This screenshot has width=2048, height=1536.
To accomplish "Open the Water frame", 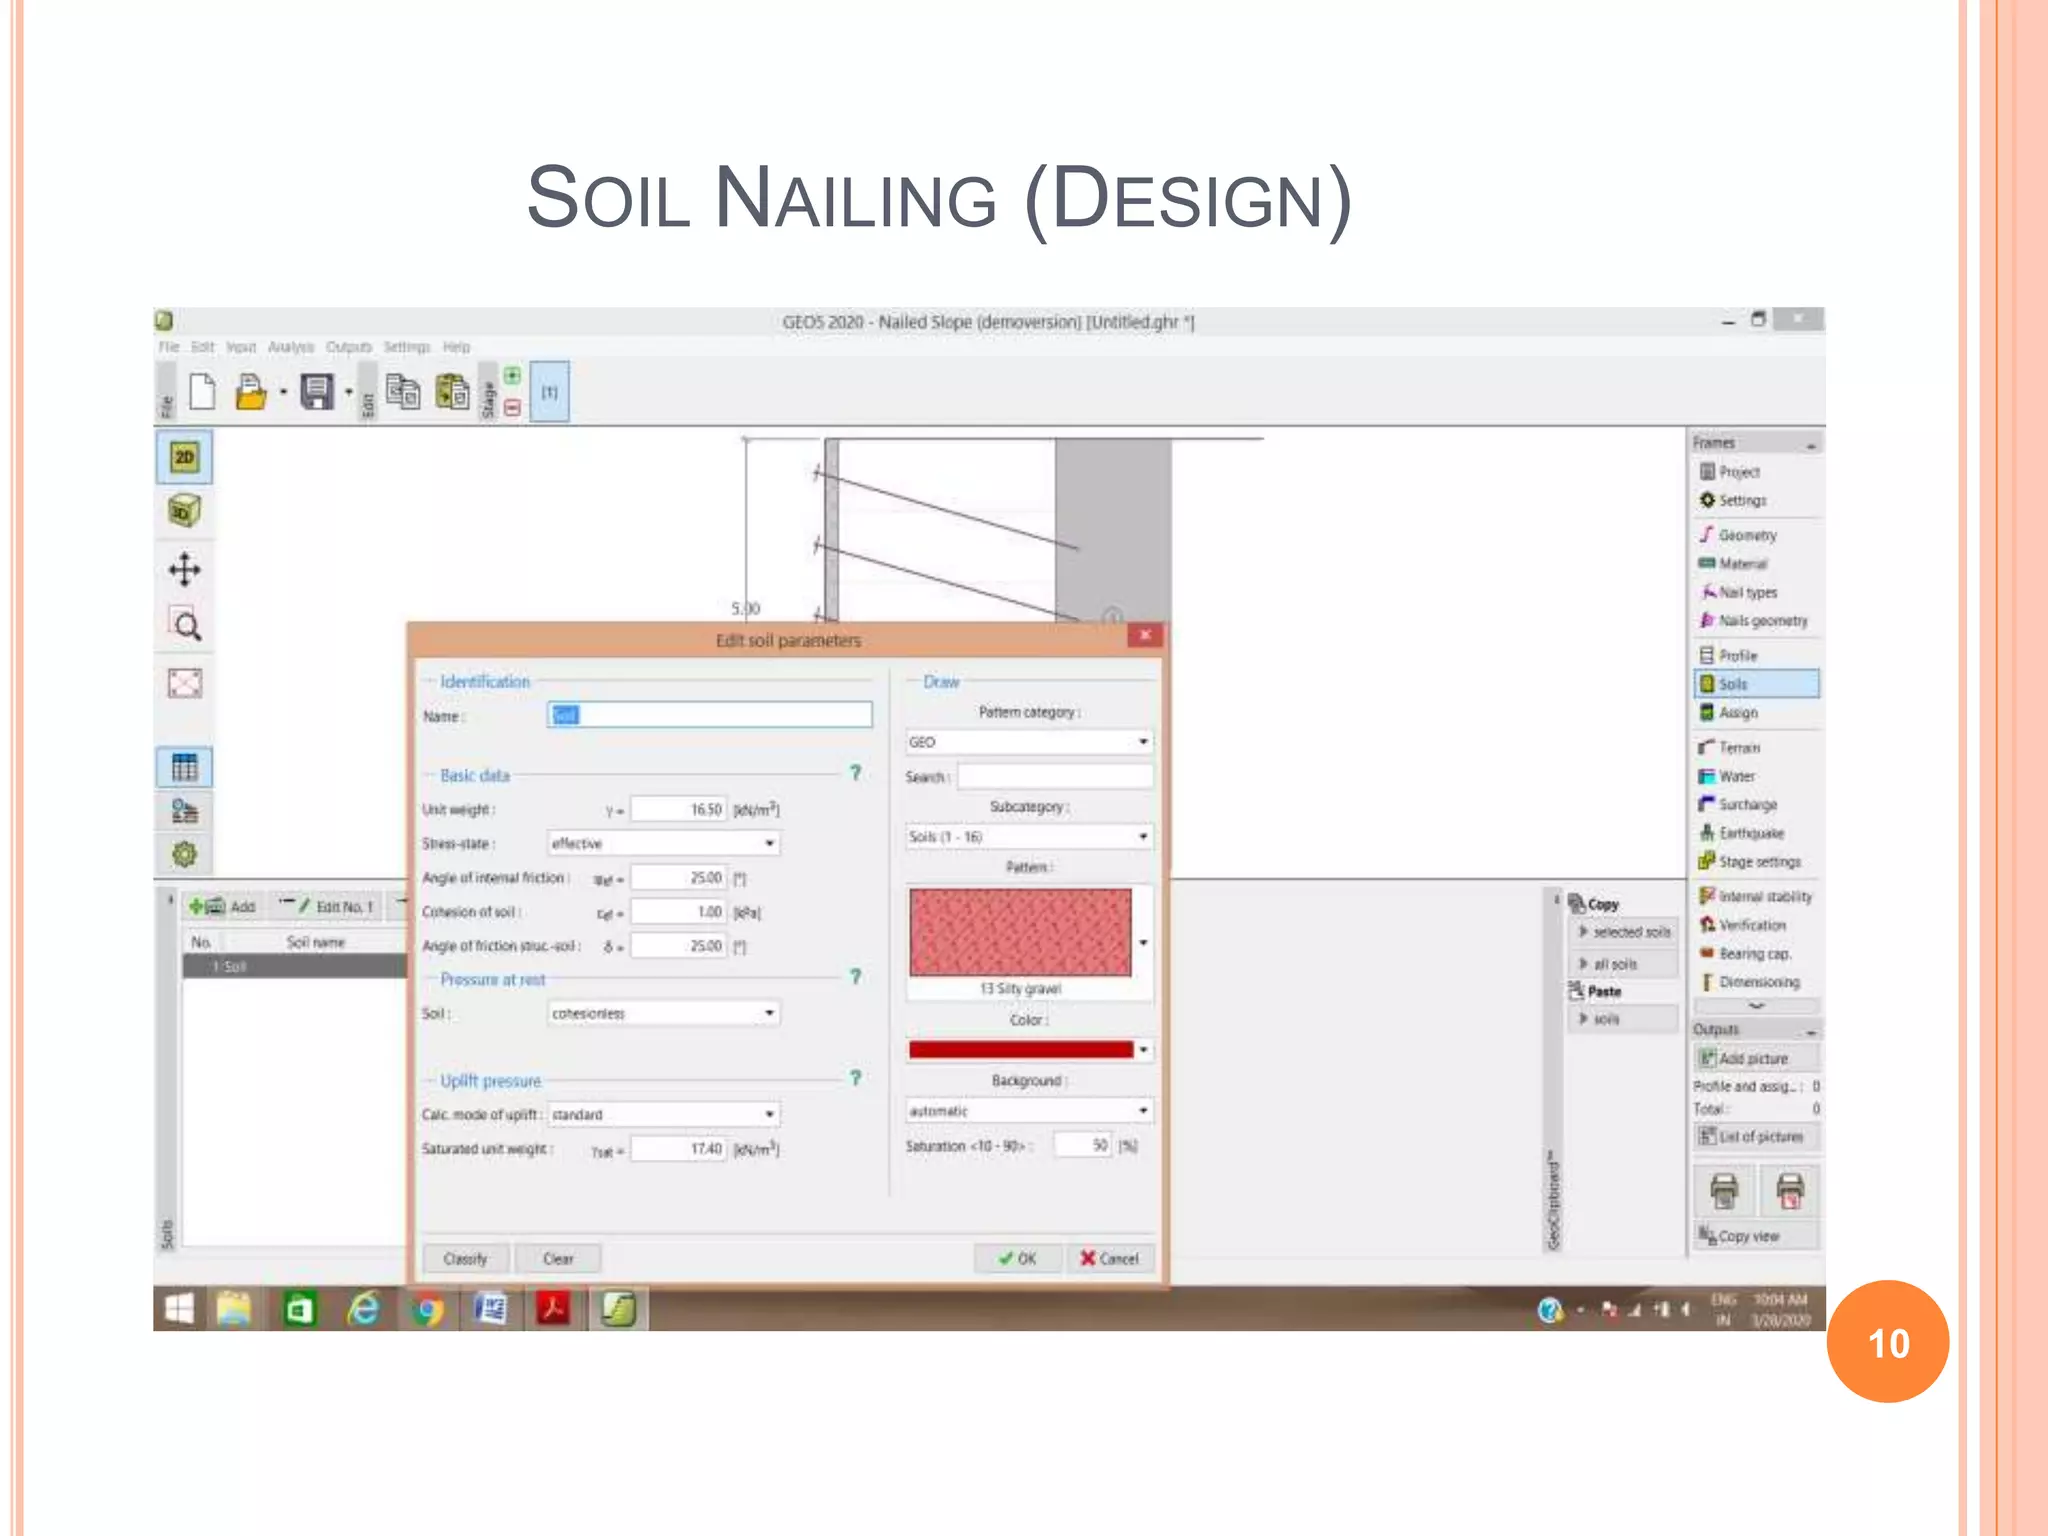I will point(1737,776).
